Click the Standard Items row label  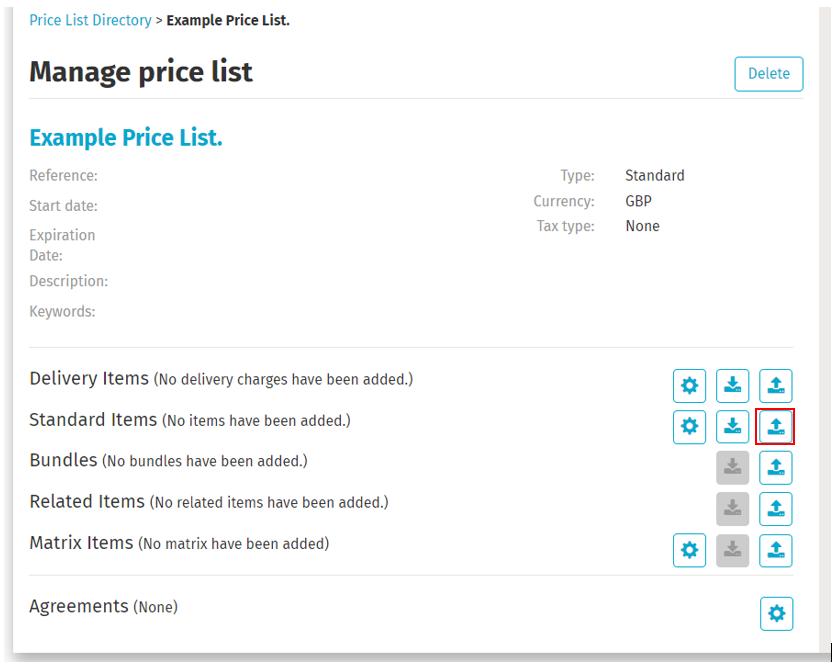[93, 420]
